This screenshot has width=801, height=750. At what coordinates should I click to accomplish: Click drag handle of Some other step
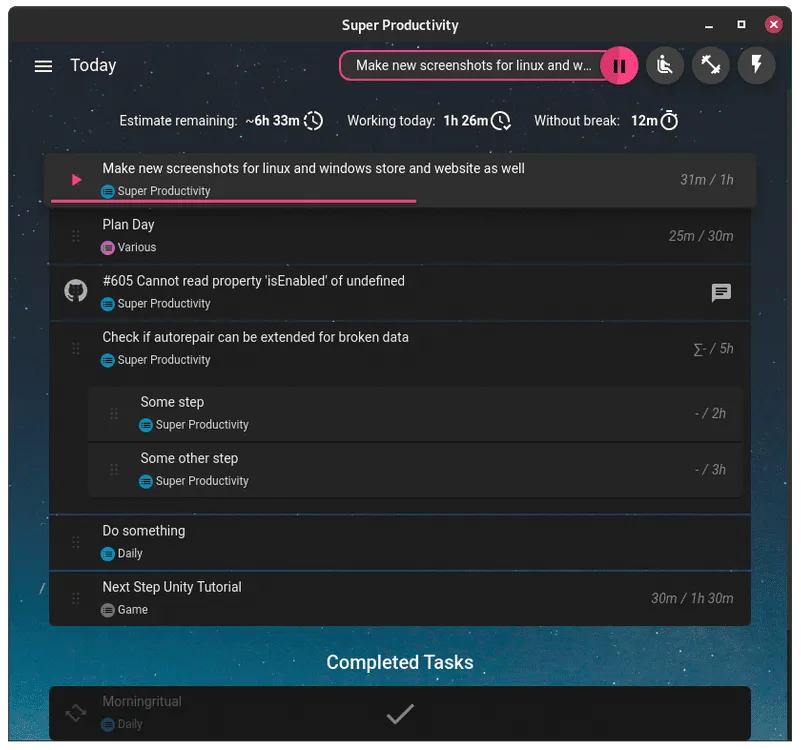114,470
